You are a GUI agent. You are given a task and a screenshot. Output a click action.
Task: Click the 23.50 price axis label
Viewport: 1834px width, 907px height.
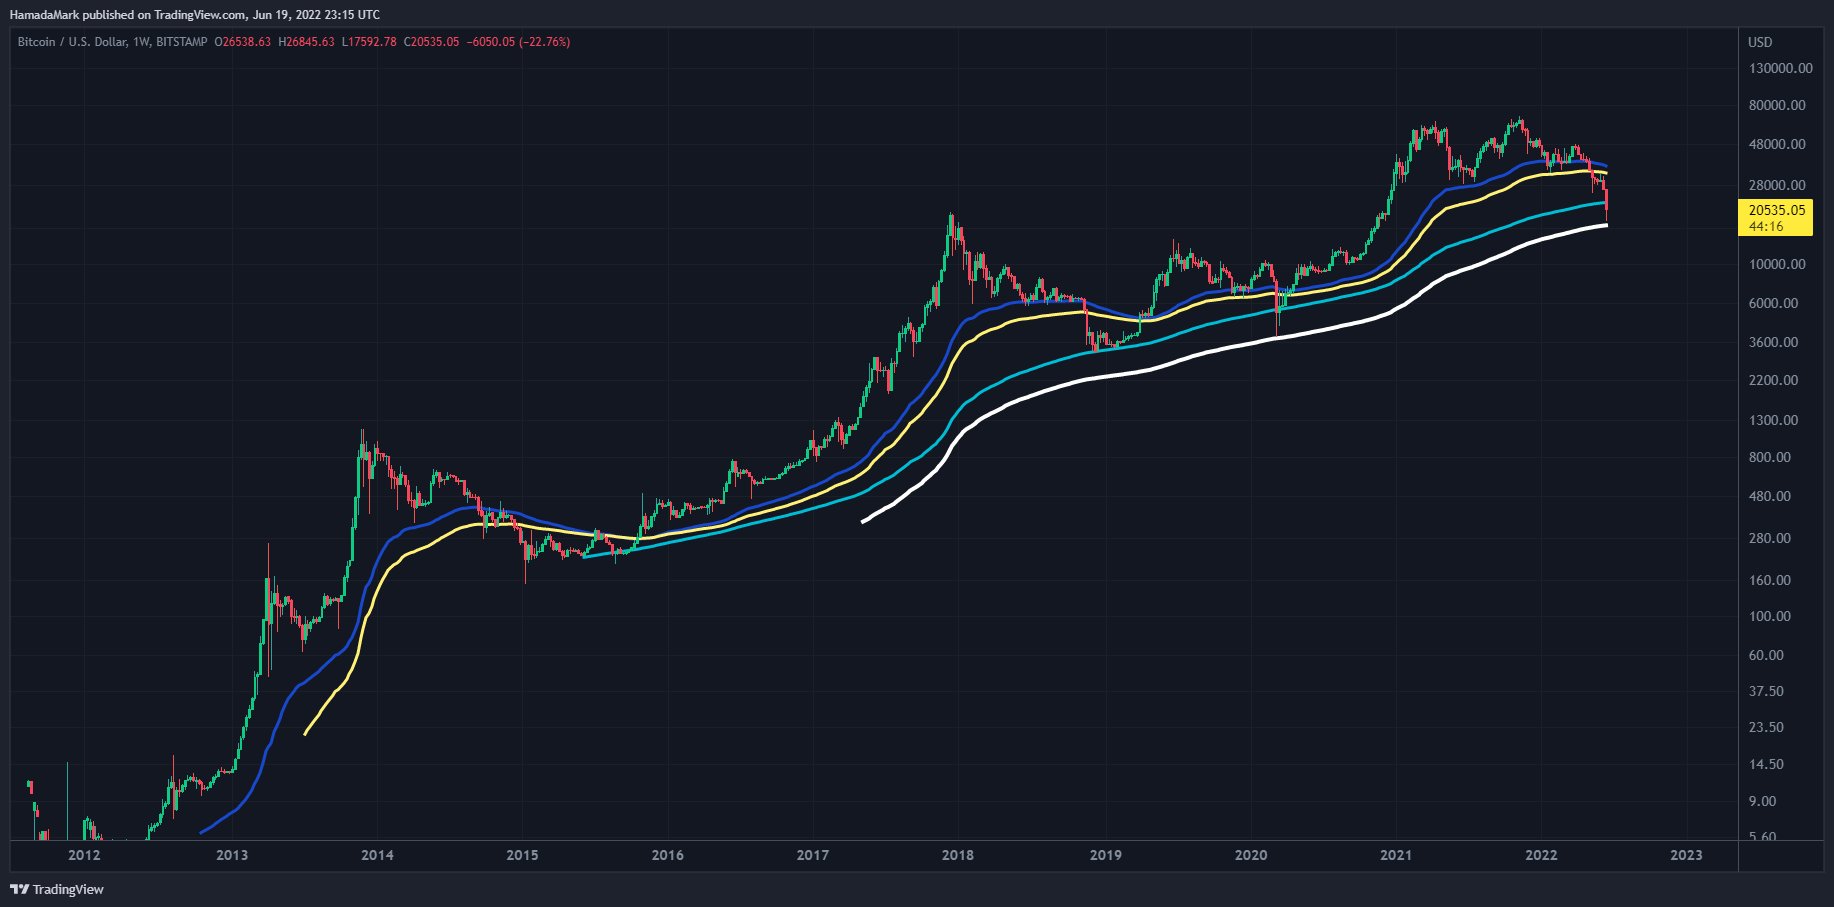pyautogui.click(x=1767, y=727)
